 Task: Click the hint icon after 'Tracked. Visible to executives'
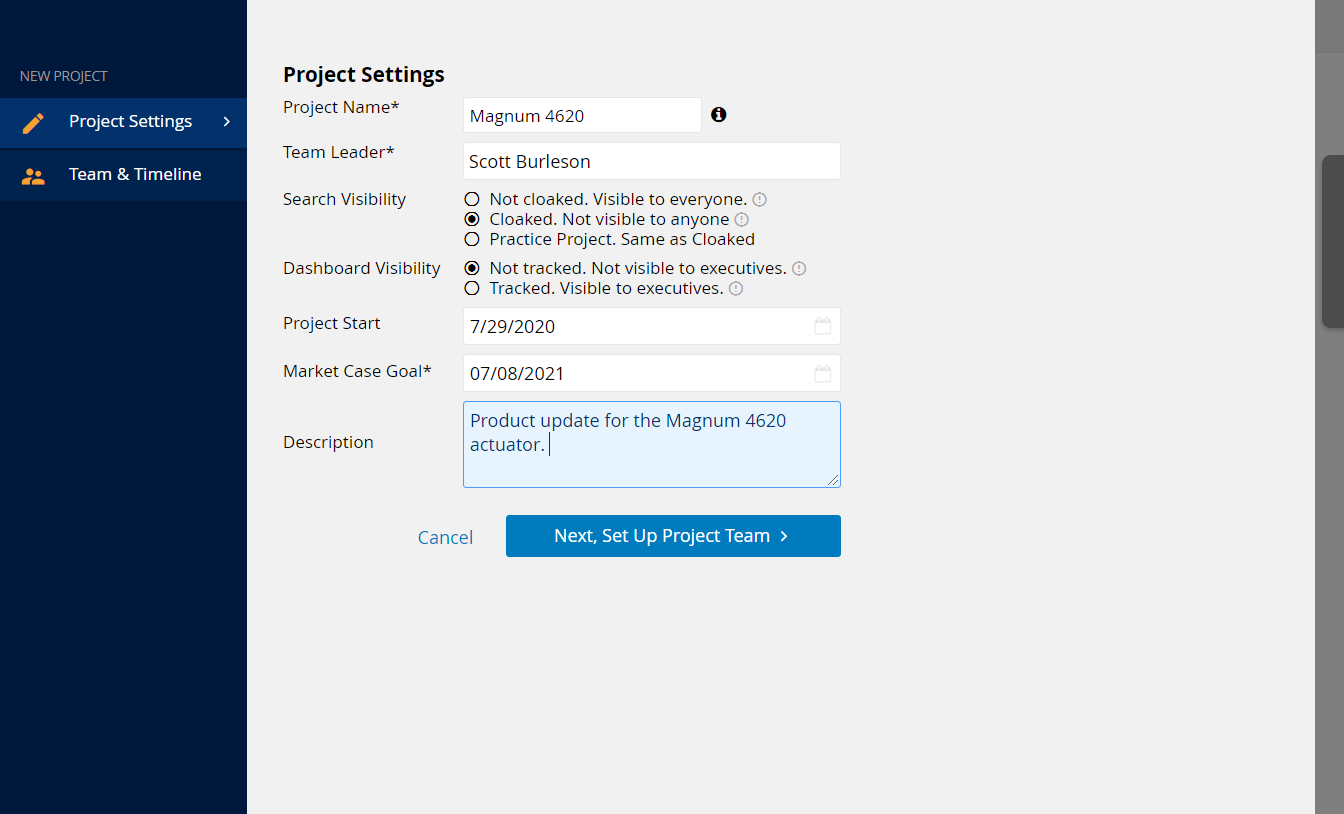pyautogui.click(x=735, y=289)
